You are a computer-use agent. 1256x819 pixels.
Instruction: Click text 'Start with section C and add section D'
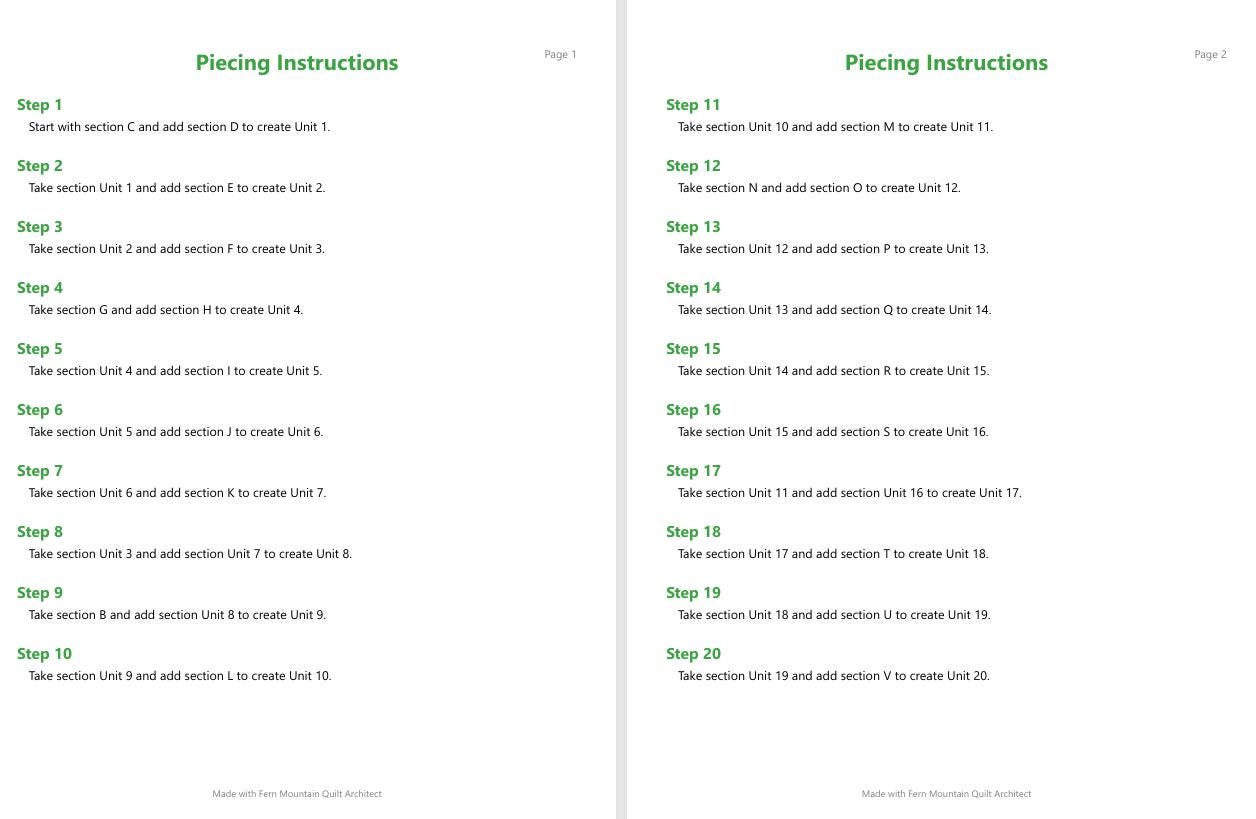coord(134,127)
